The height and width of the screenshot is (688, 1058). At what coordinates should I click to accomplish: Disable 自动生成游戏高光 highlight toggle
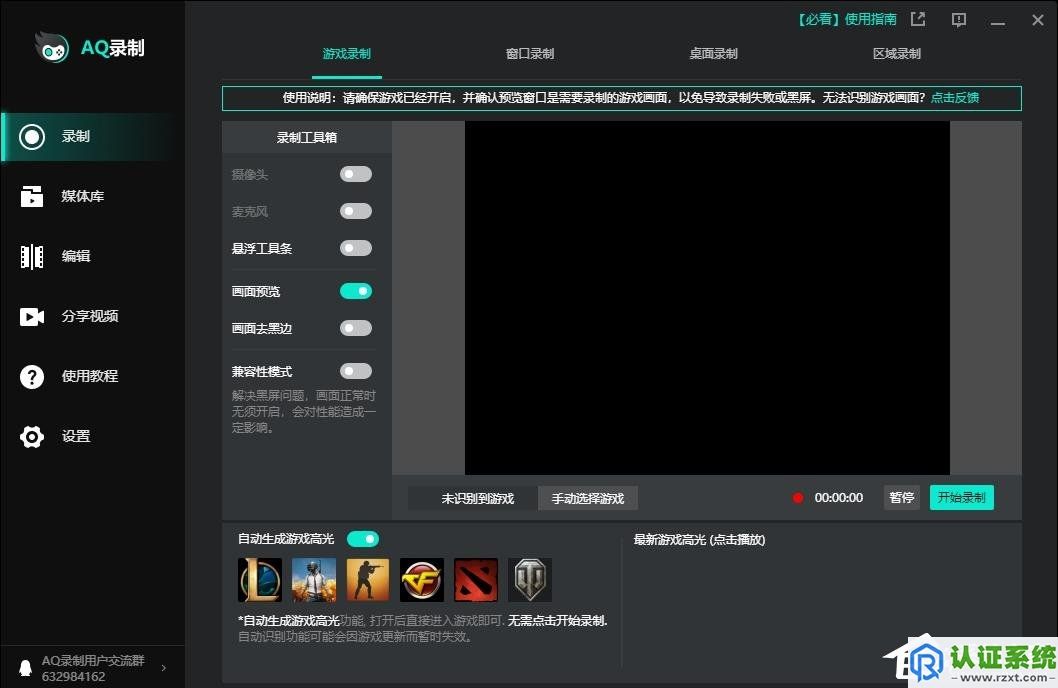coord(363,538)
